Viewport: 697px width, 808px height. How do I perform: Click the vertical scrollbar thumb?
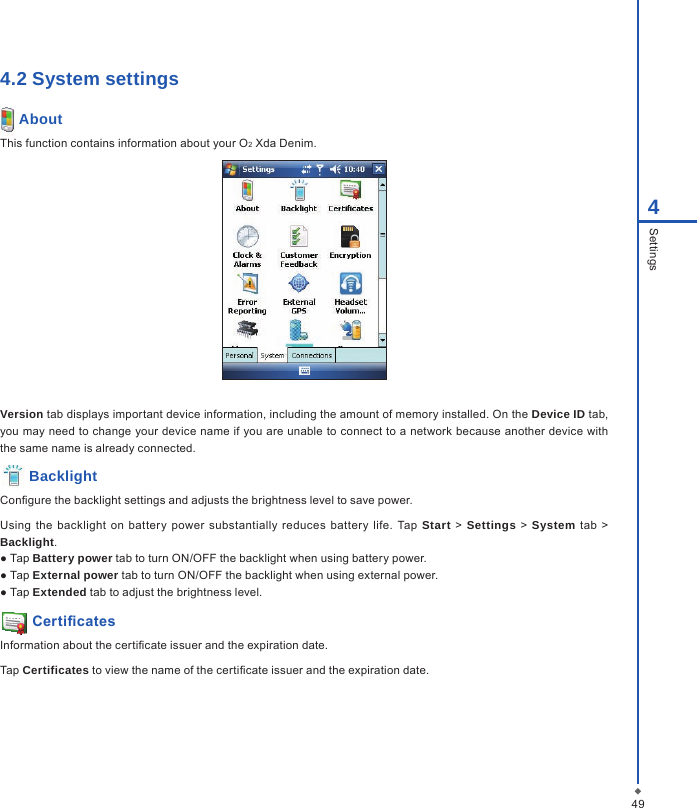tap(382, 234)
